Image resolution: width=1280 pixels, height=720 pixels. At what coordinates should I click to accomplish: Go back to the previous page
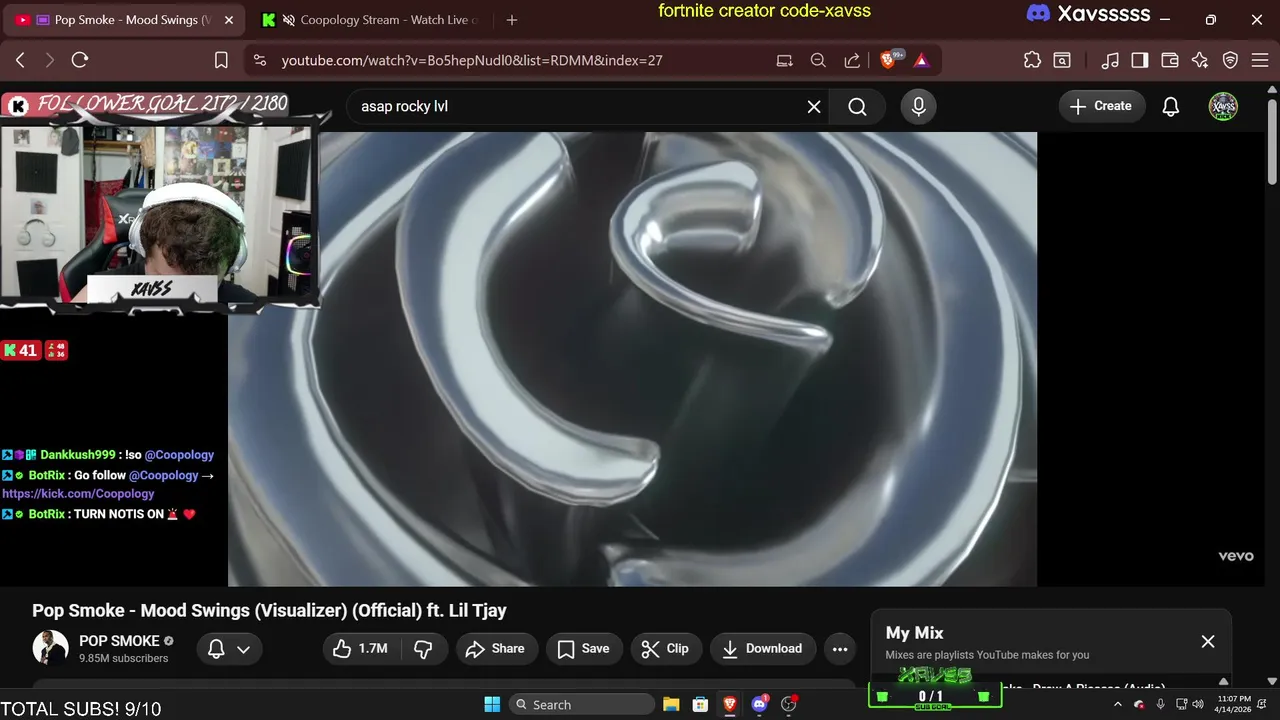click(x=20, y=60)
